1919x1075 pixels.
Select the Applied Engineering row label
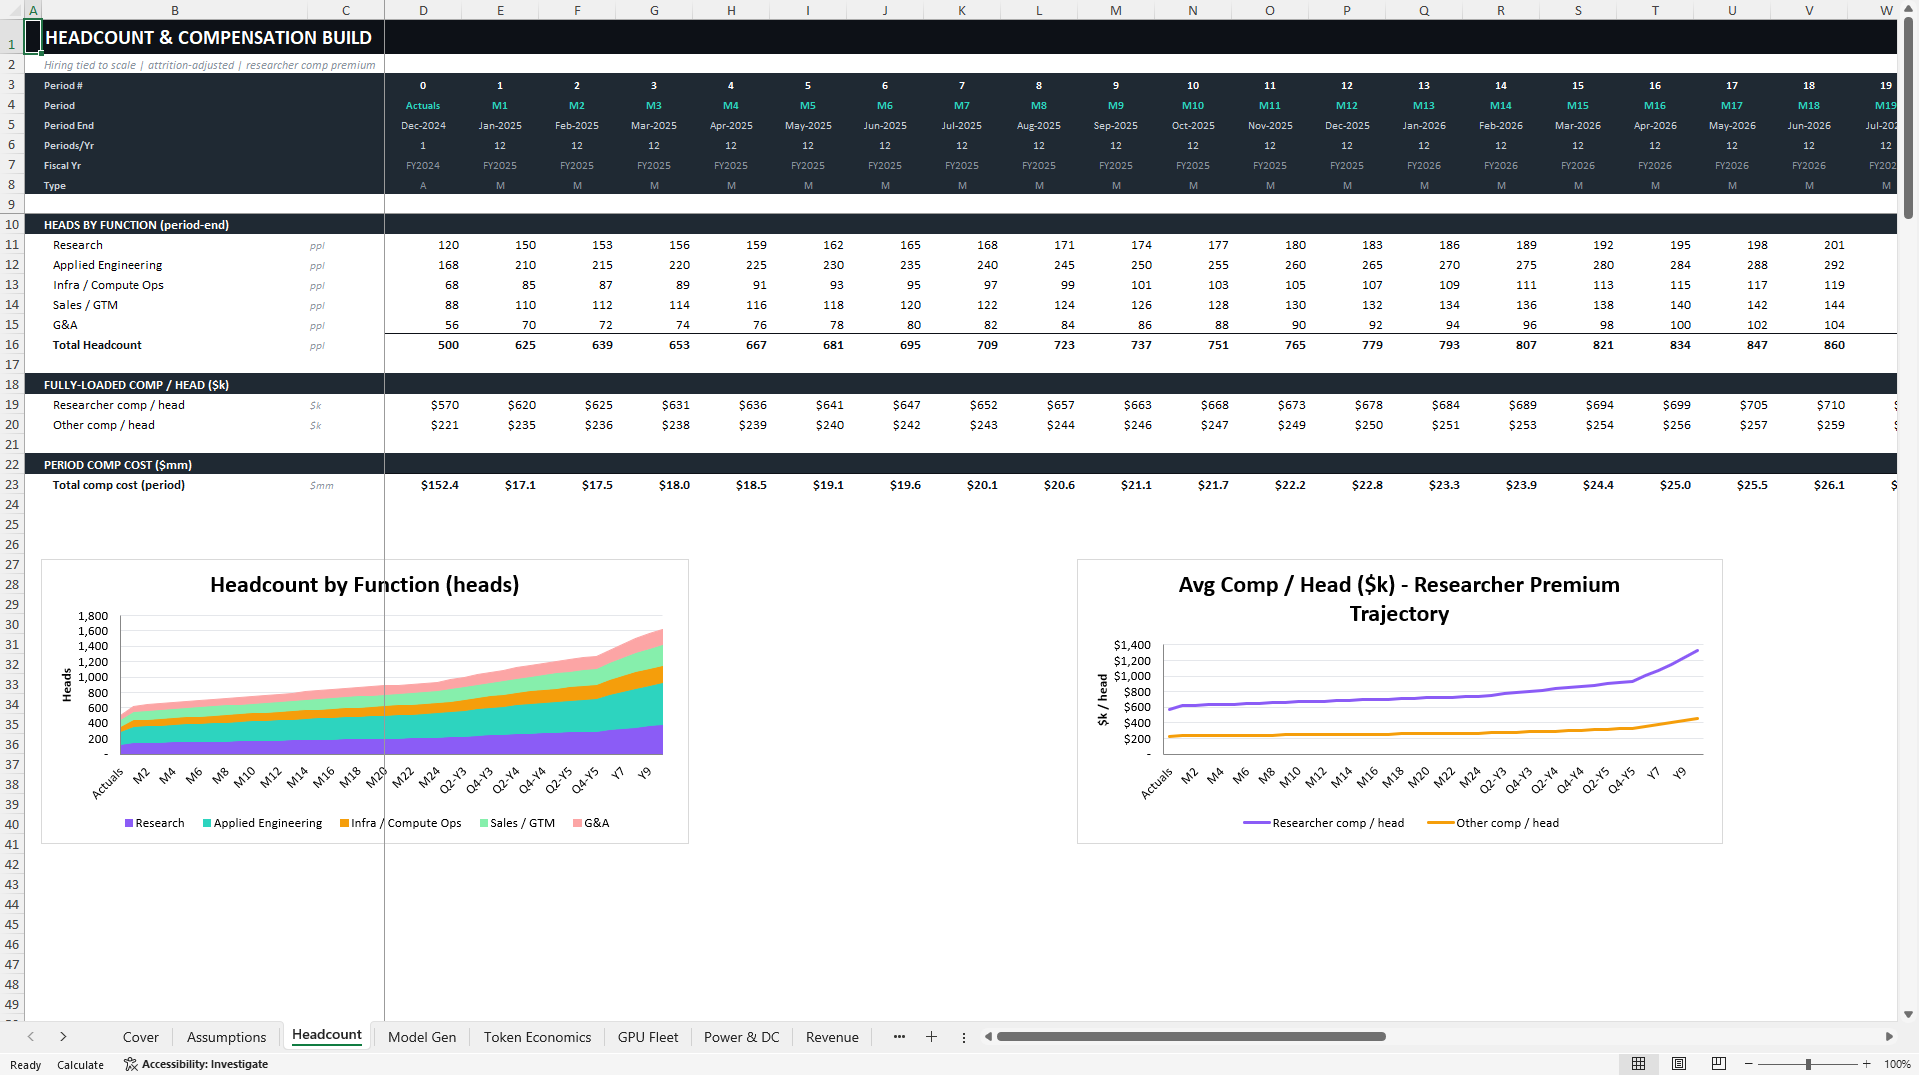108,265
